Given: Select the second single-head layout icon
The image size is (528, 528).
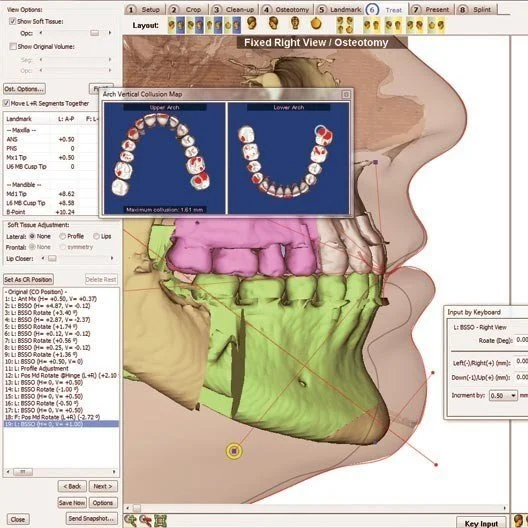Looking at the screenshot, I should pyautogui.click(x=273, y=24).
